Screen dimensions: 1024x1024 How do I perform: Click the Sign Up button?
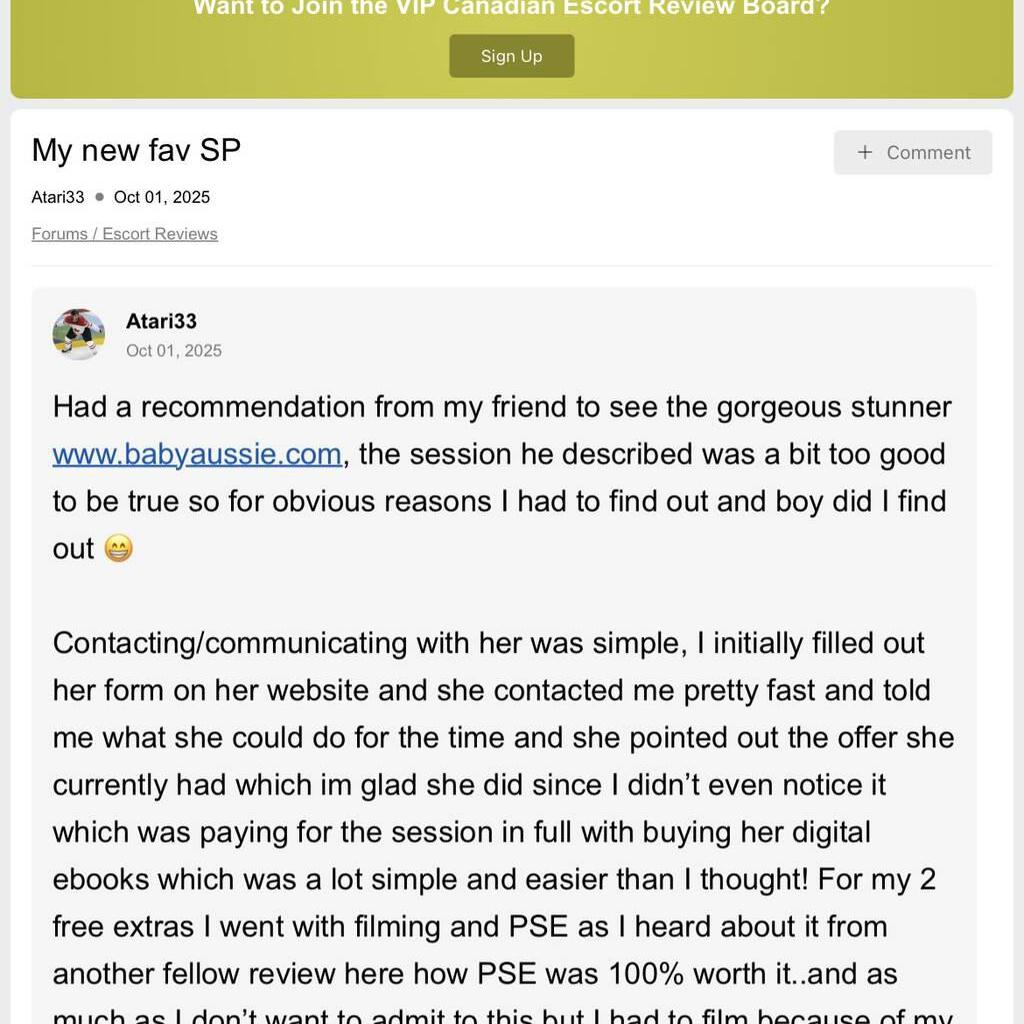point(511,56)
